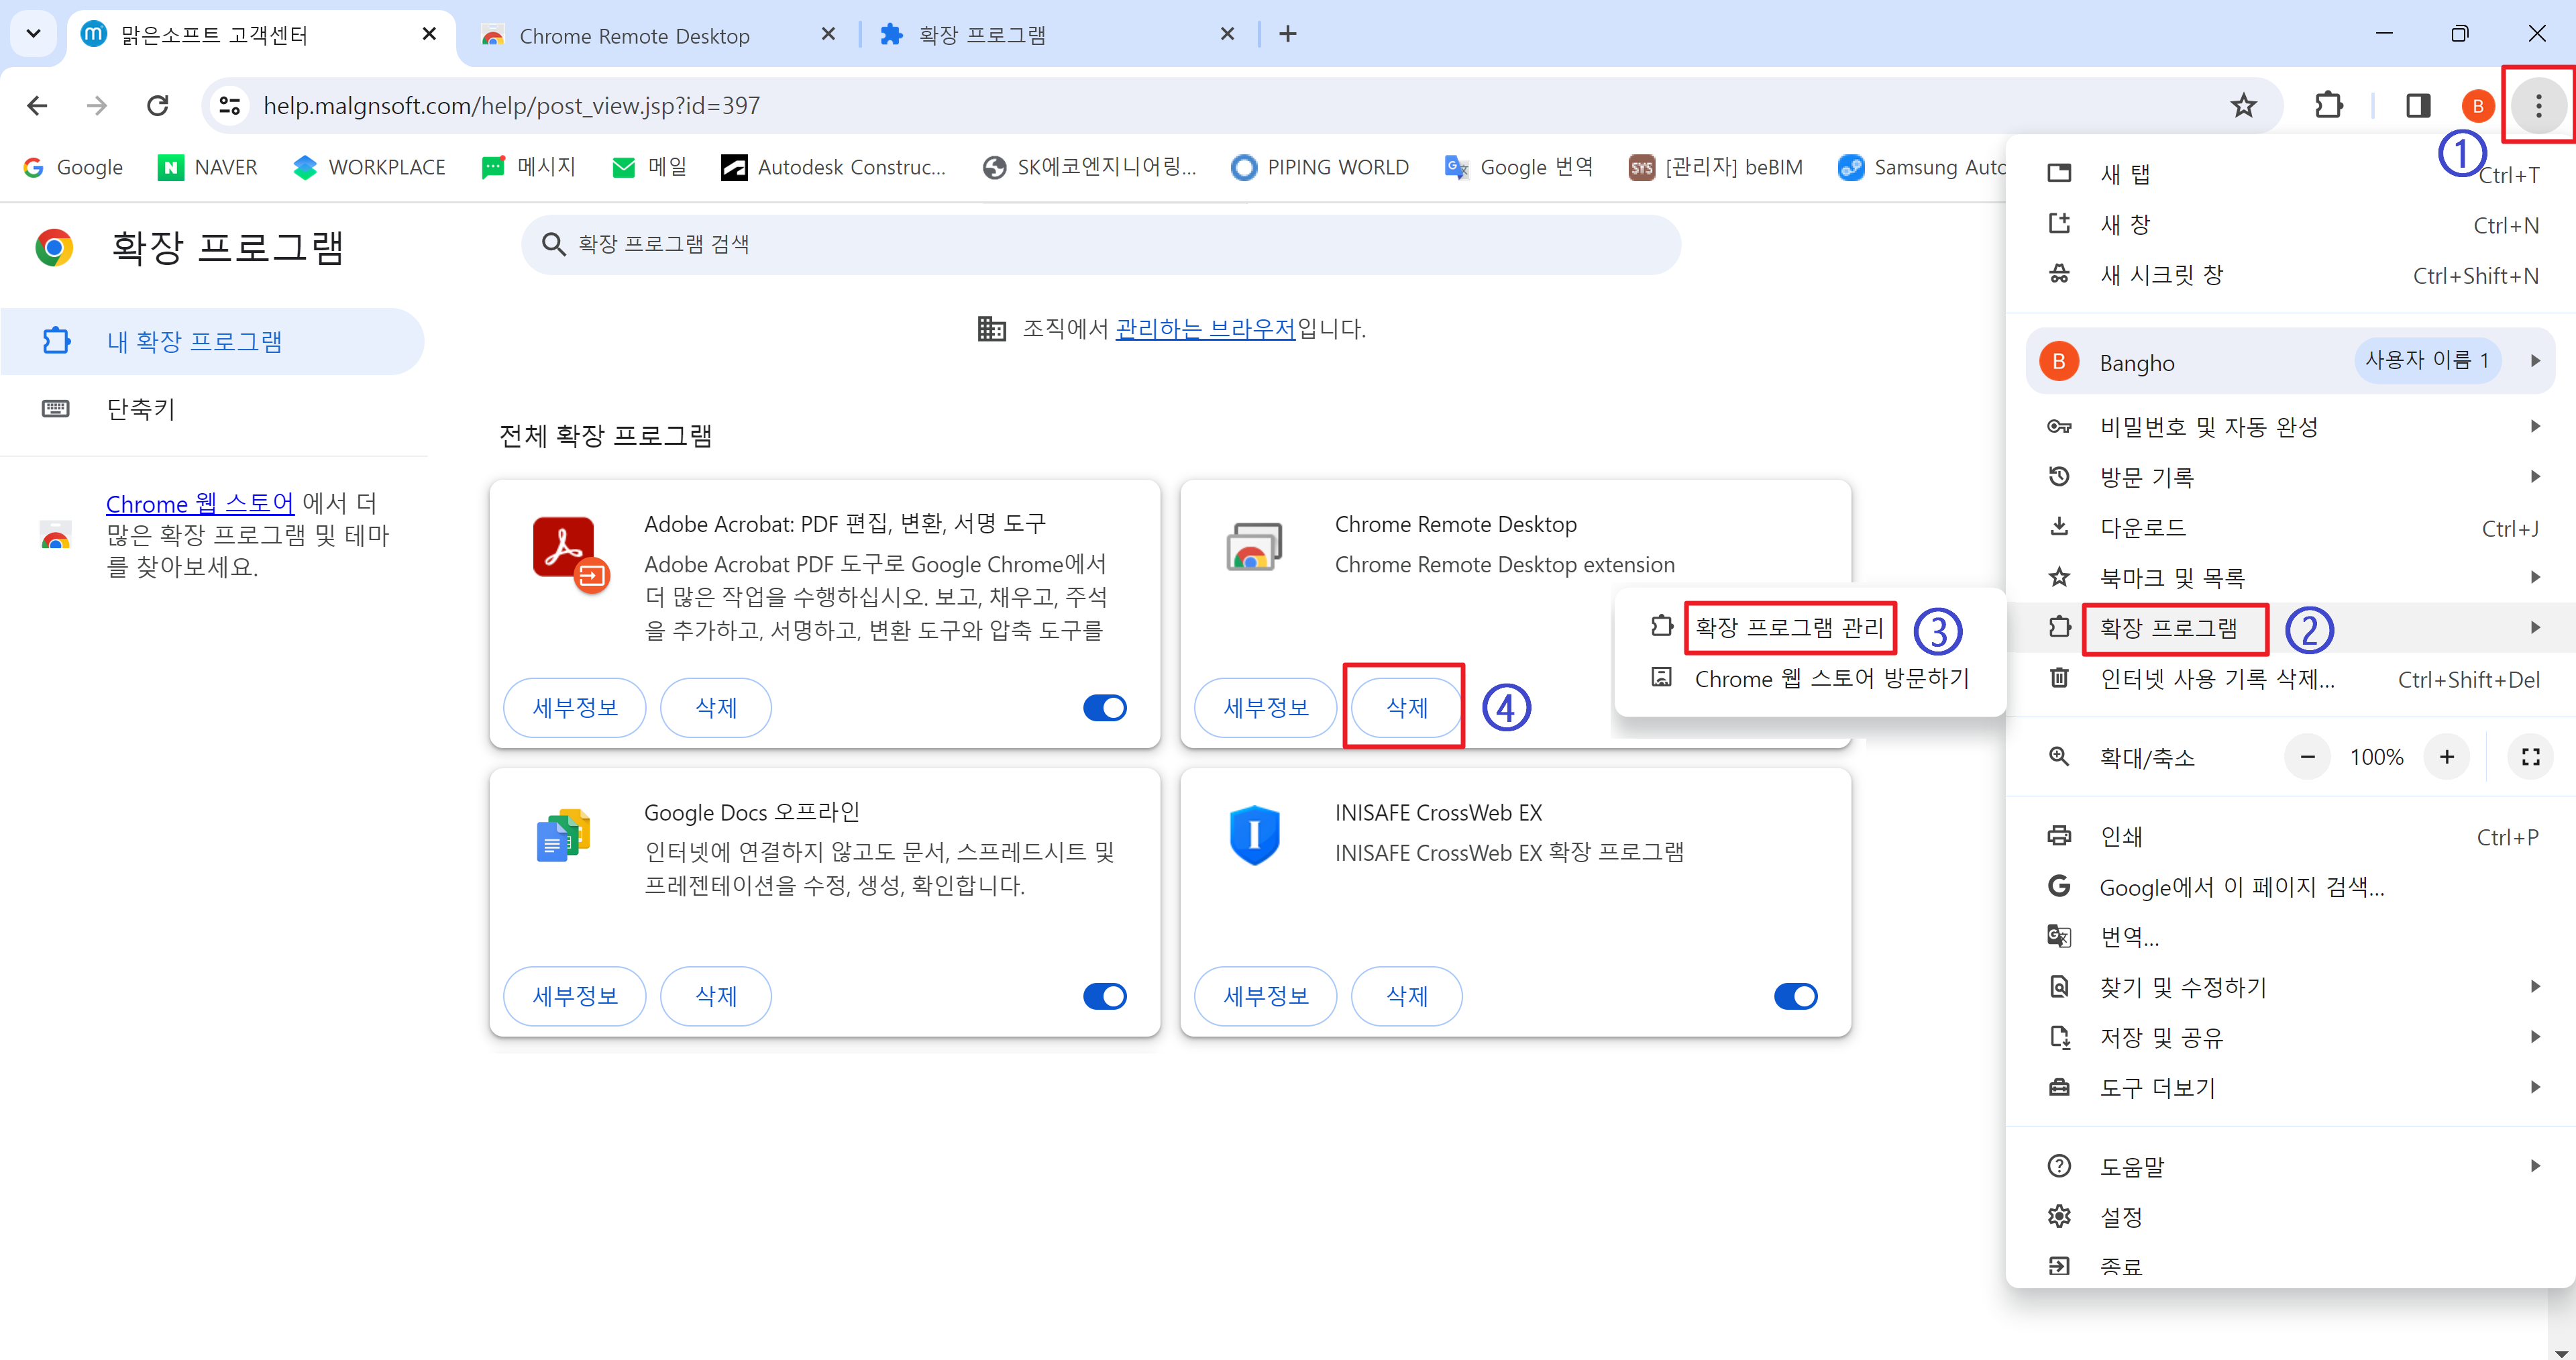Open the 메일 bookmark
The width and height of the screenshot is (2576, 1360).
[649, 167]
